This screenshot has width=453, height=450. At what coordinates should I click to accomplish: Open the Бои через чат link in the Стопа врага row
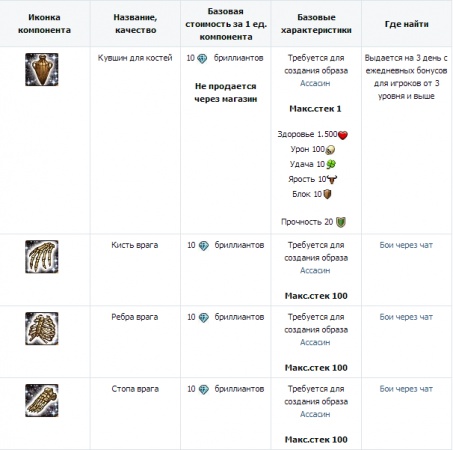tap(406, 389)
